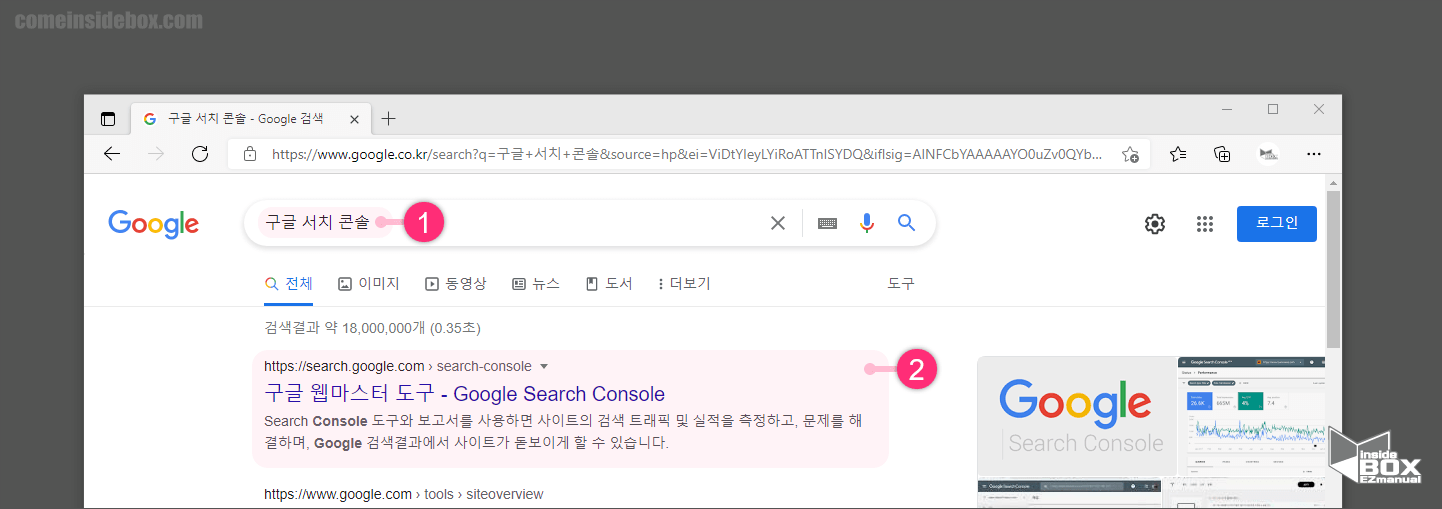Open Edge settings and more menu
The width and height of the screenshot is (1442, 509).
pyautogui.click(x=1314, y=154)
